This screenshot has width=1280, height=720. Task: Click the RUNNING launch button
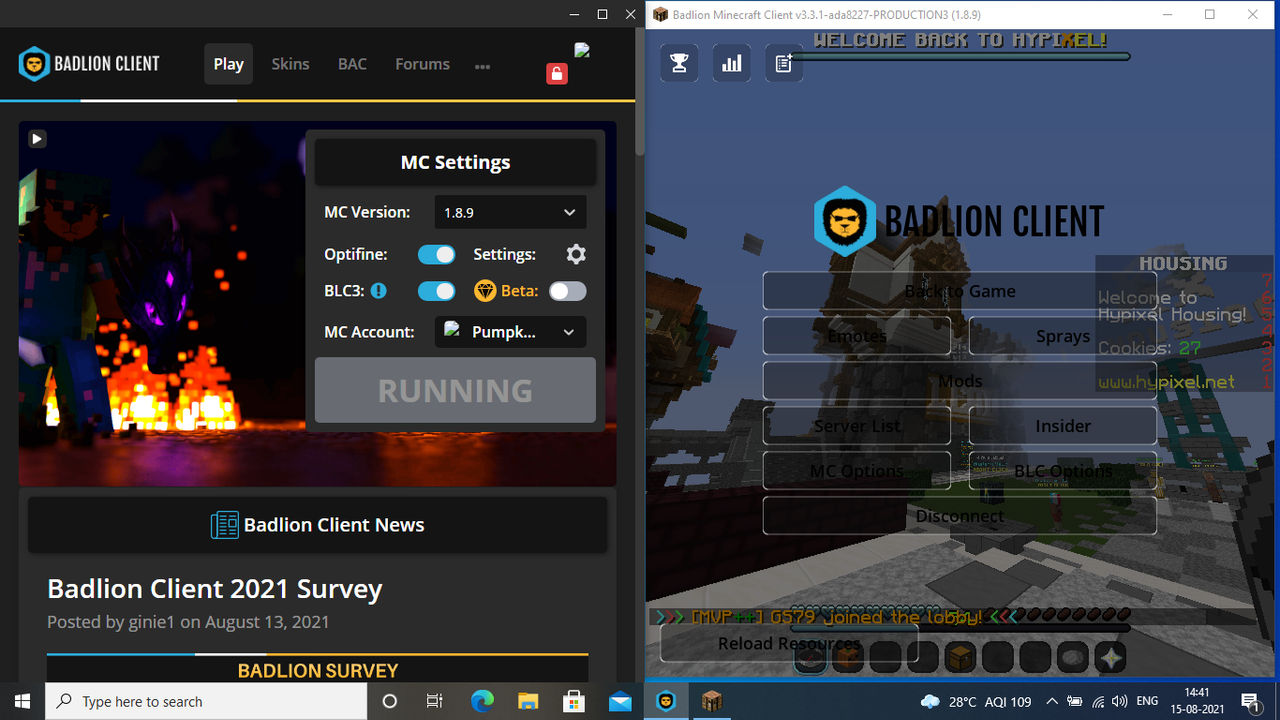(455, 390)
